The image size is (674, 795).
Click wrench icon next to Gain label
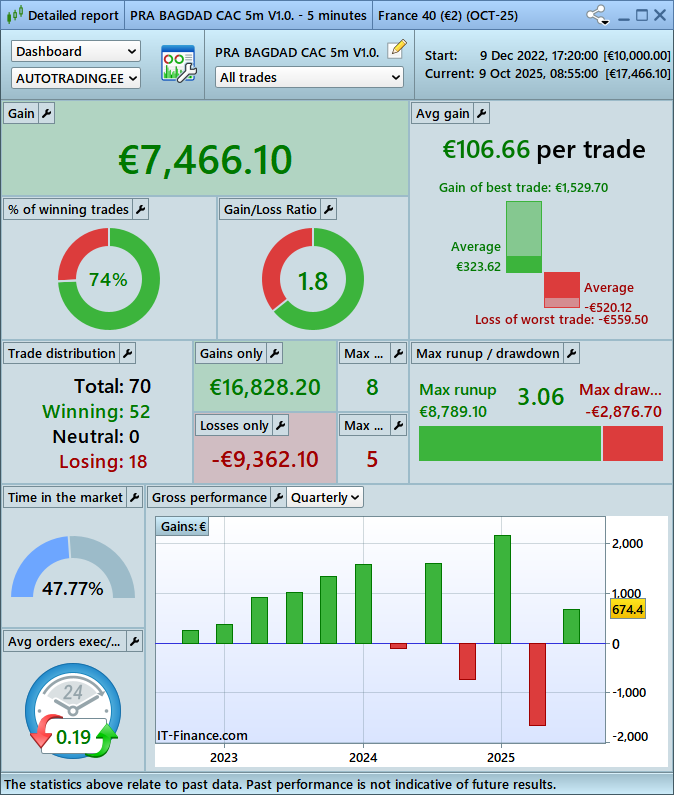(46, 114)
